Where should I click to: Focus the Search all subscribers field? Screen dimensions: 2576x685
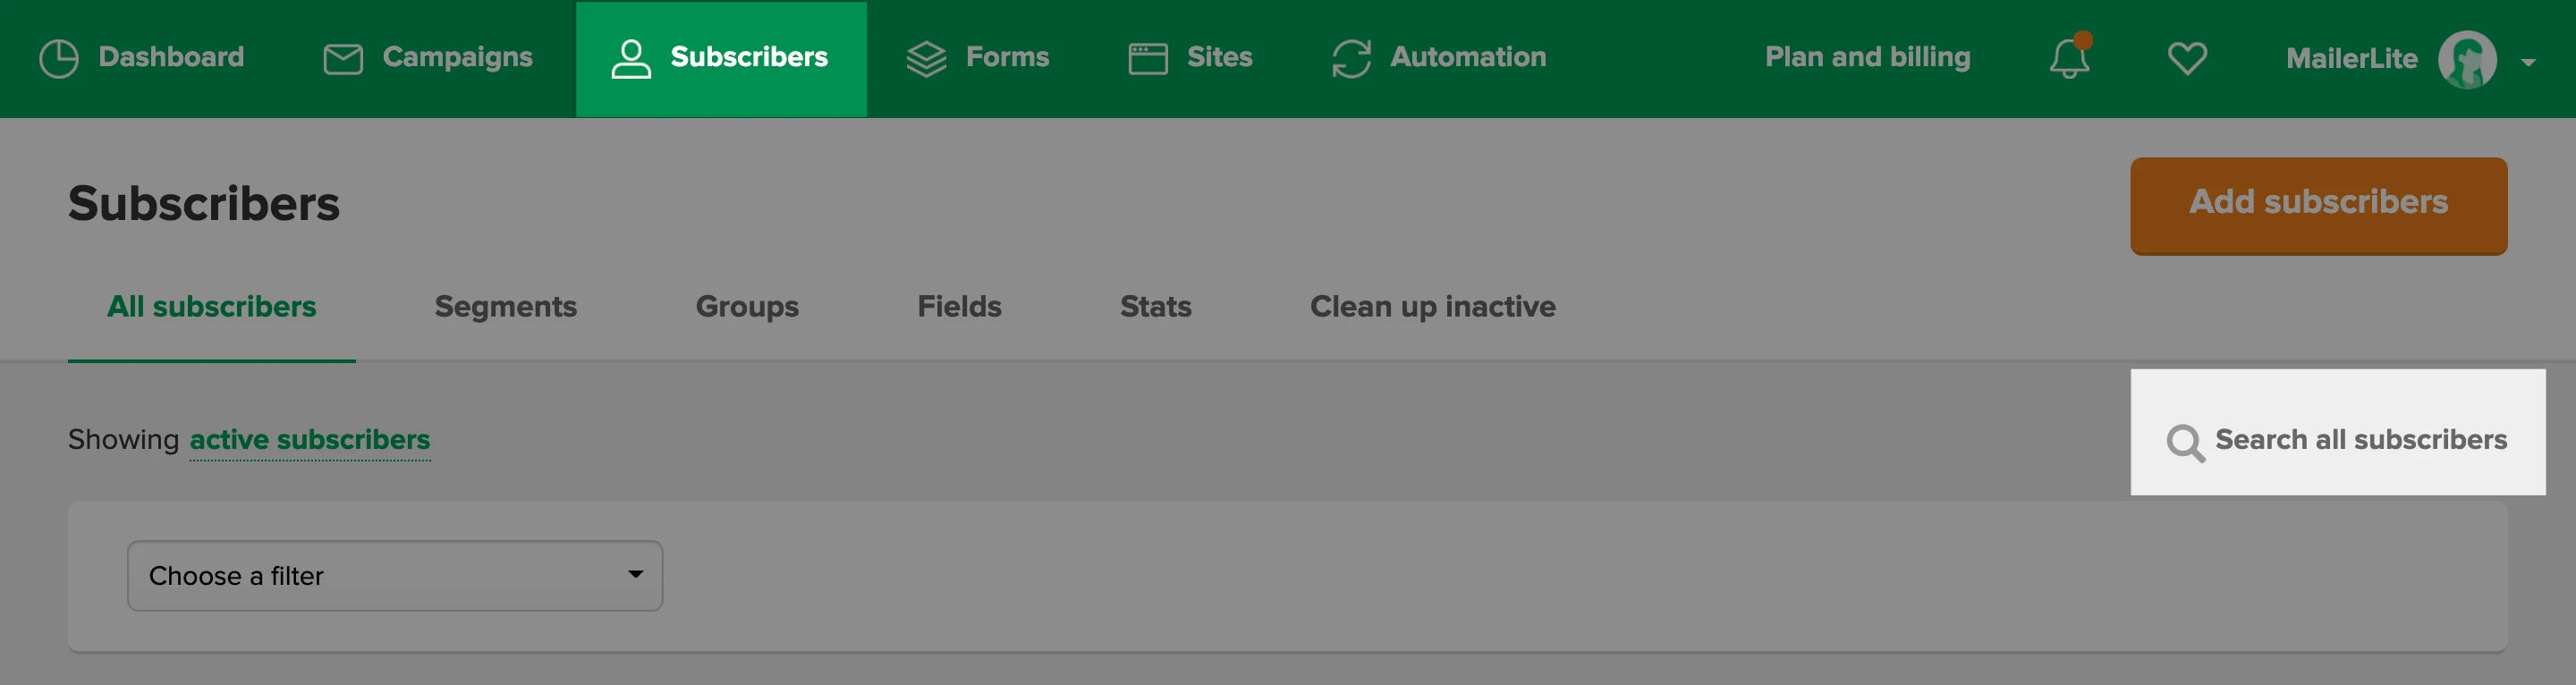click(x=2360, y=440)
